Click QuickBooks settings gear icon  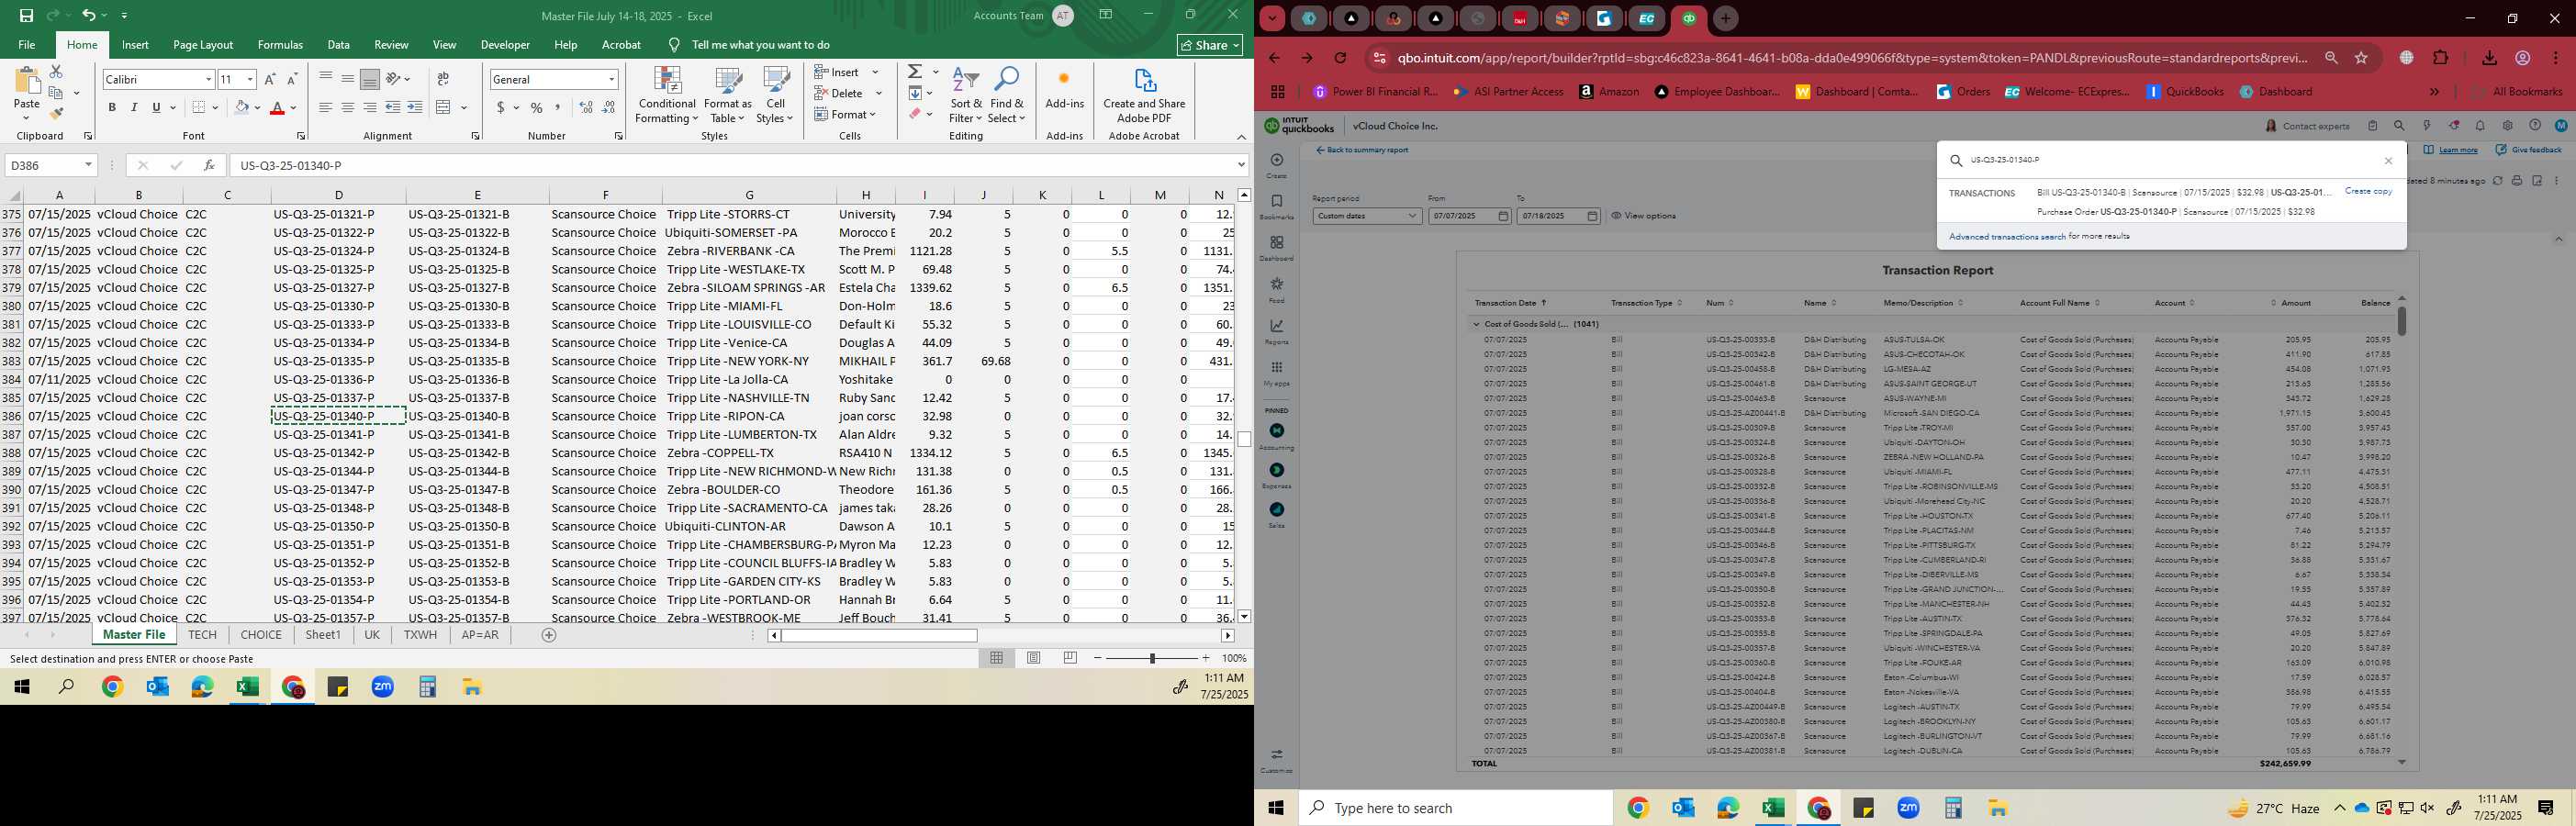click(x=2507, y=126)
